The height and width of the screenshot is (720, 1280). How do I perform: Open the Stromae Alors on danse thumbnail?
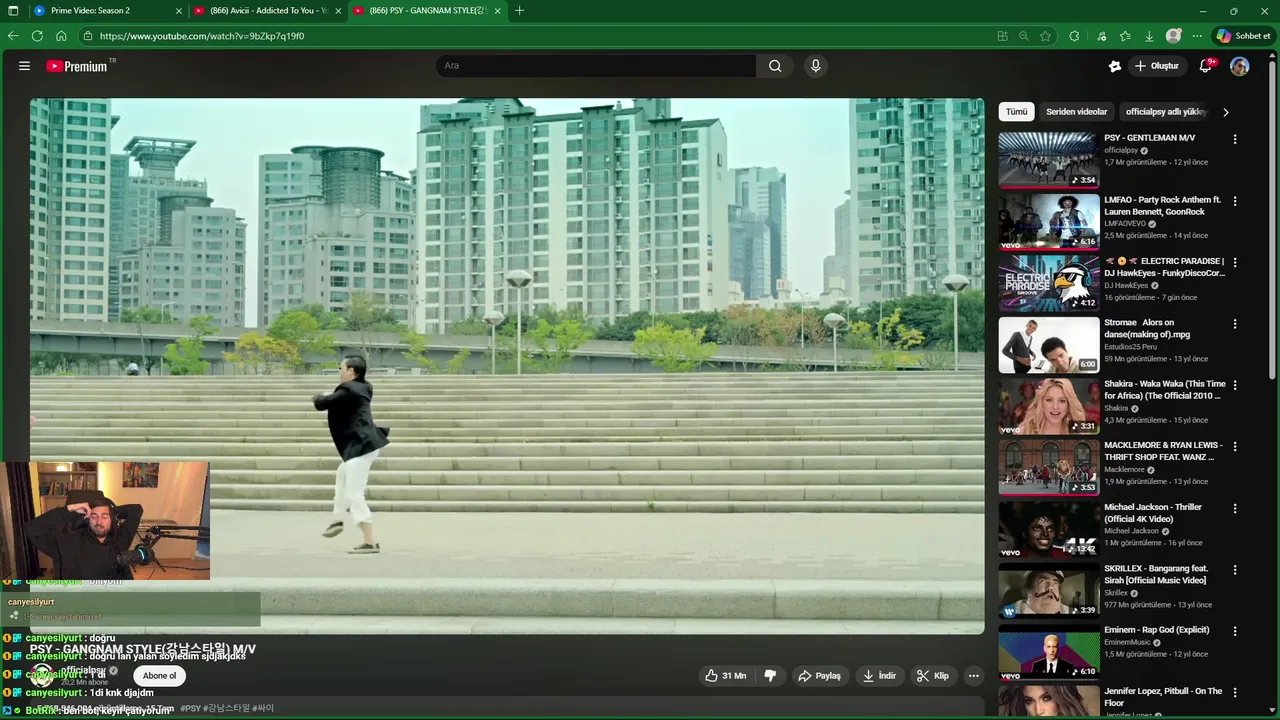click(x=1048, y=344)
